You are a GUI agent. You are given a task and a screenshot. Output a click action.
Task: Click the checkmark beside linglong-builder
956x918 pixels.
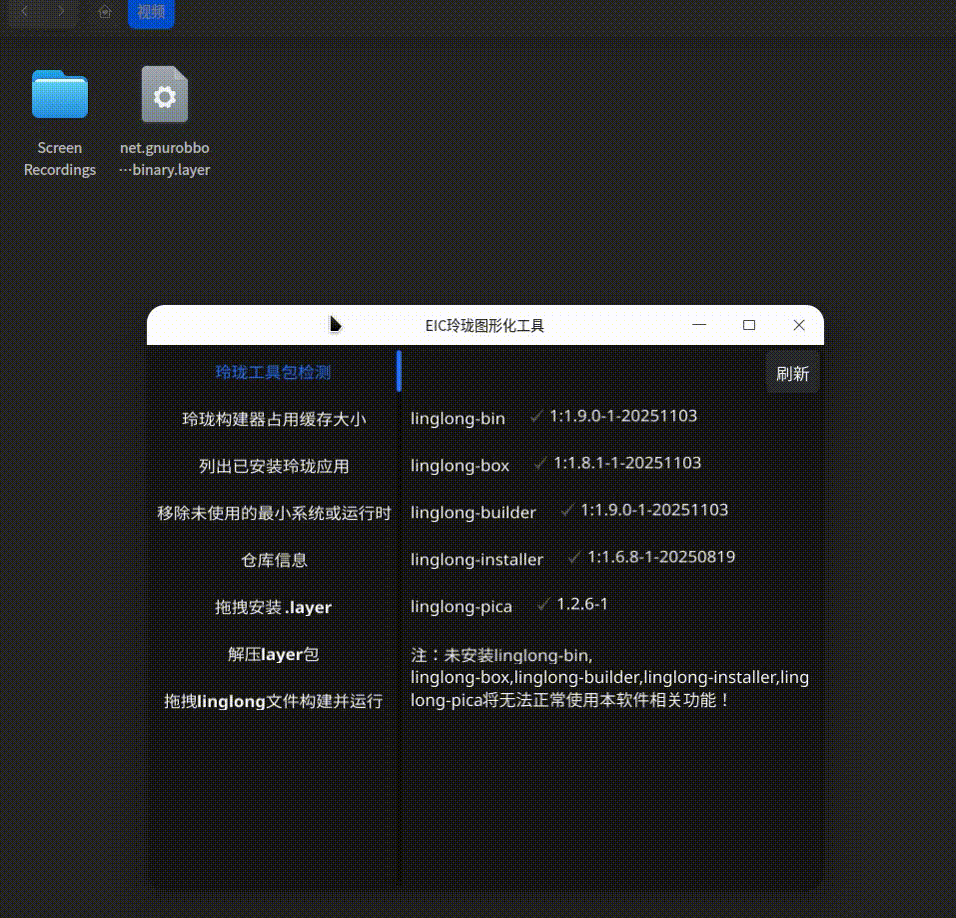coord(567,510)
